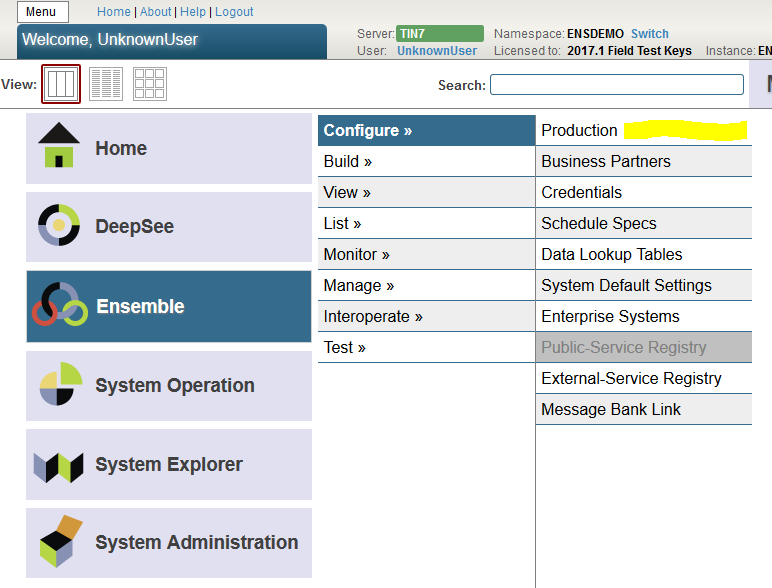Viewport: 772px width, 588px height.
Task: Open Business Partners
Action: (644, 162)
